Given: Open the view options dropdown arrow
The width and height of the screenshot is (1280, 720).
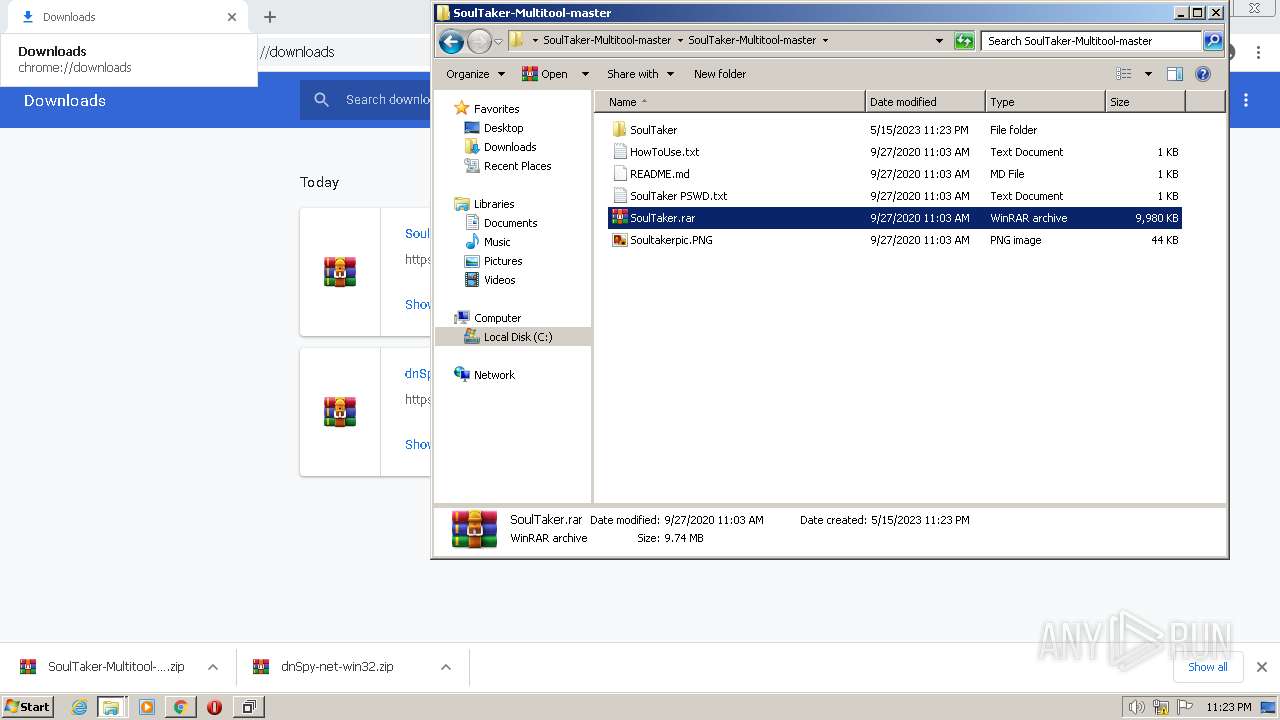Looking at the screenshot, I should [1148, 74].
